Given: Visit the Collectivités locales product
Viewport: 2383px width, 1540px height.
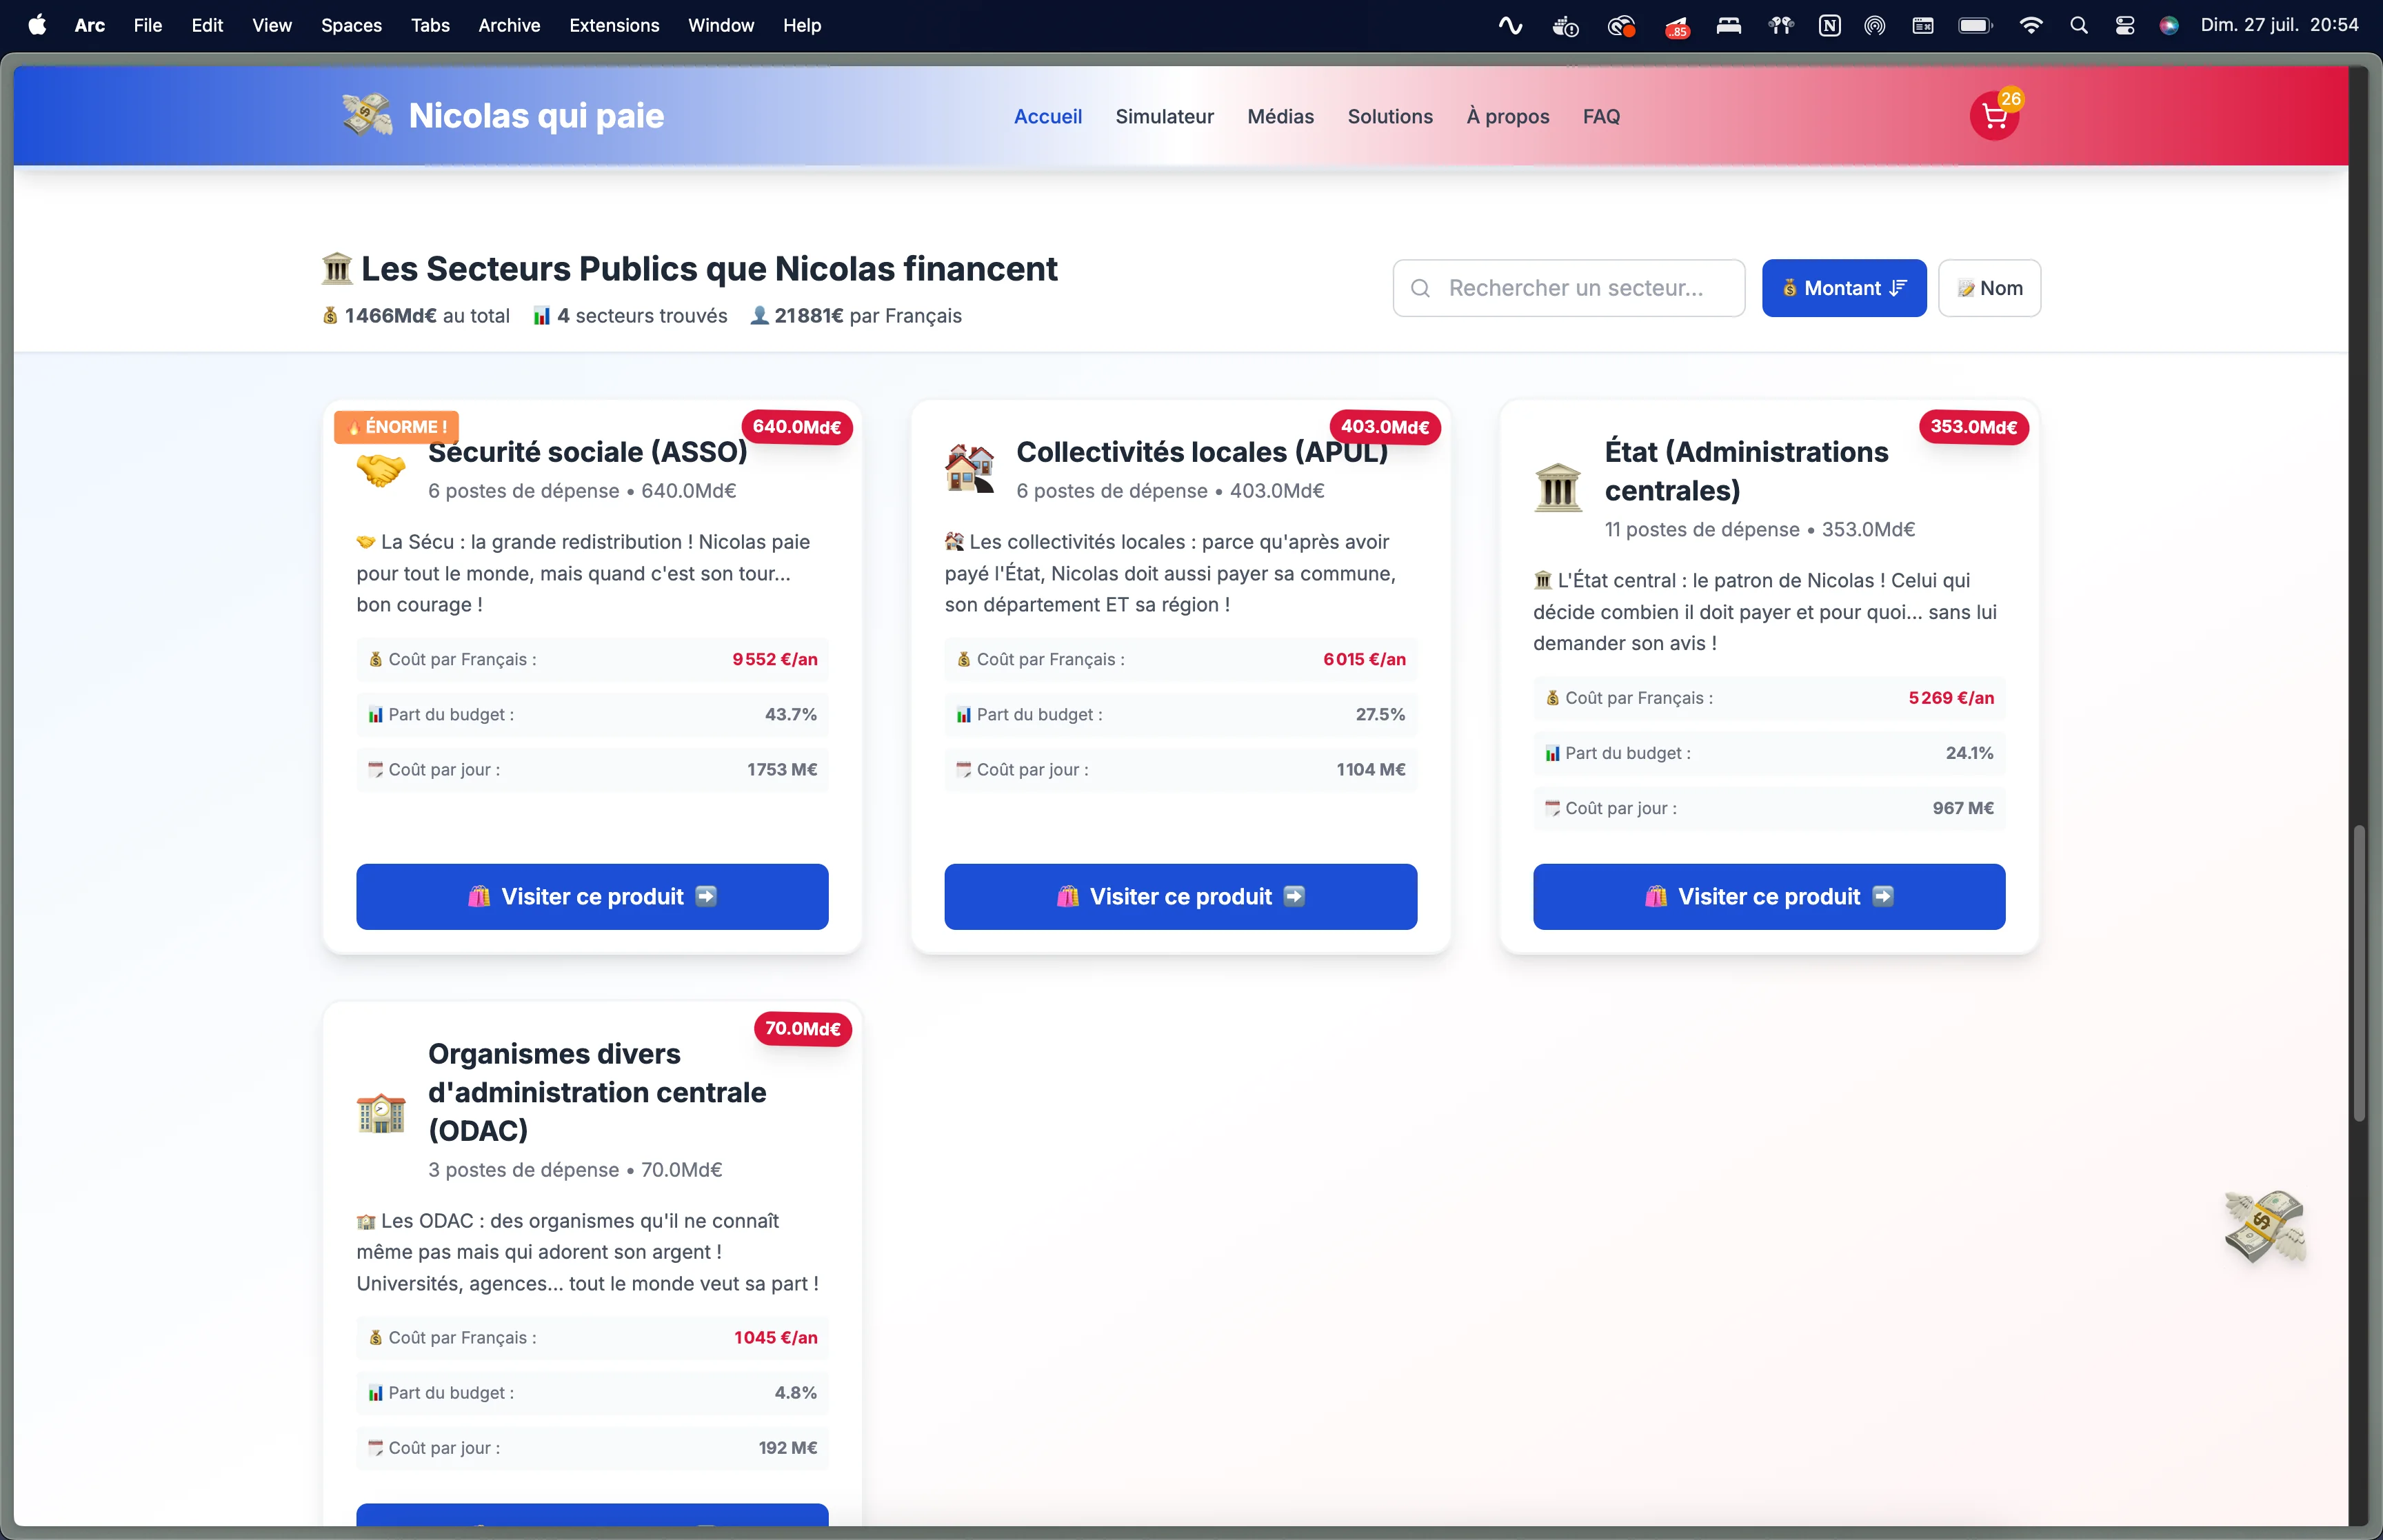Looking at the screenshot, I should pos(1180,896).
